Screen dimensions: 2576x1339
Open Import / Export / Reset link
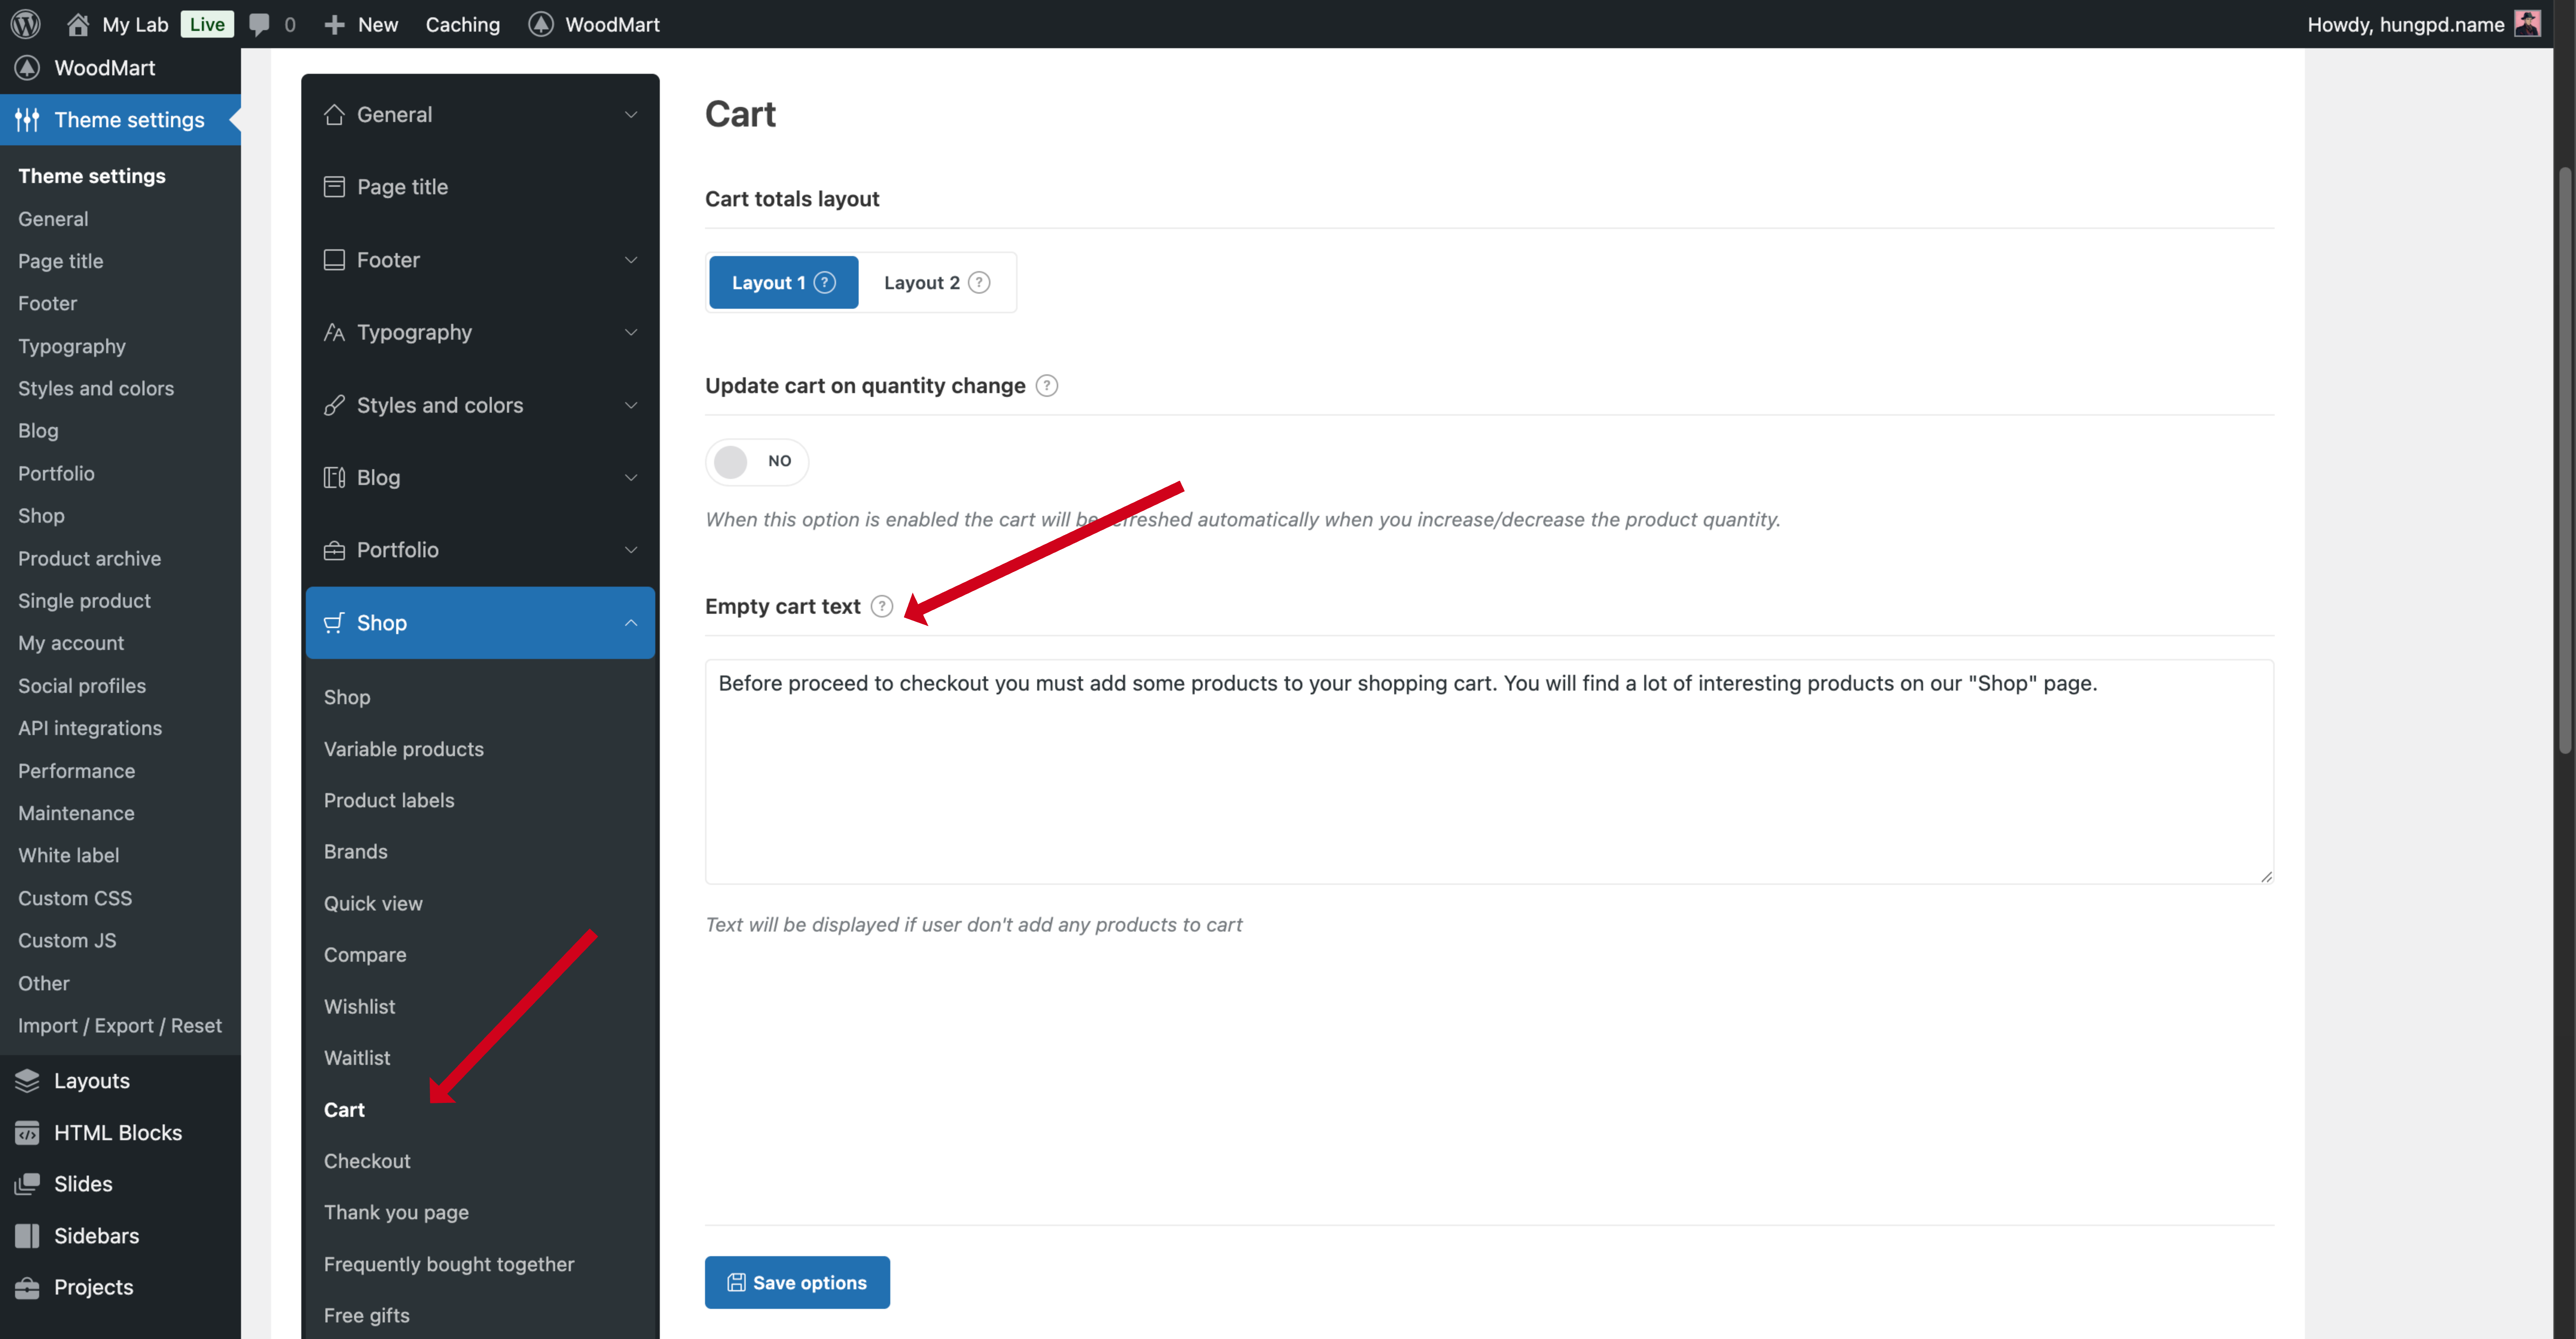pos(120,1026)
